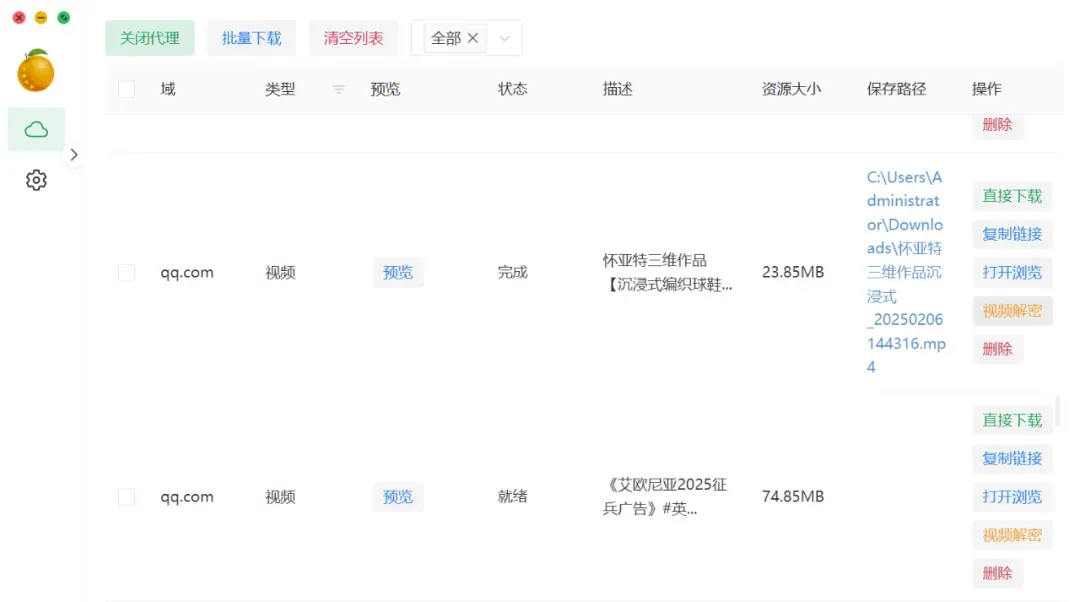Image resolution: width=1080 pixels, height=602 pixels.
Task: Check the 怀亚特三维作品 row checkbox
Action: click(127, 272)
